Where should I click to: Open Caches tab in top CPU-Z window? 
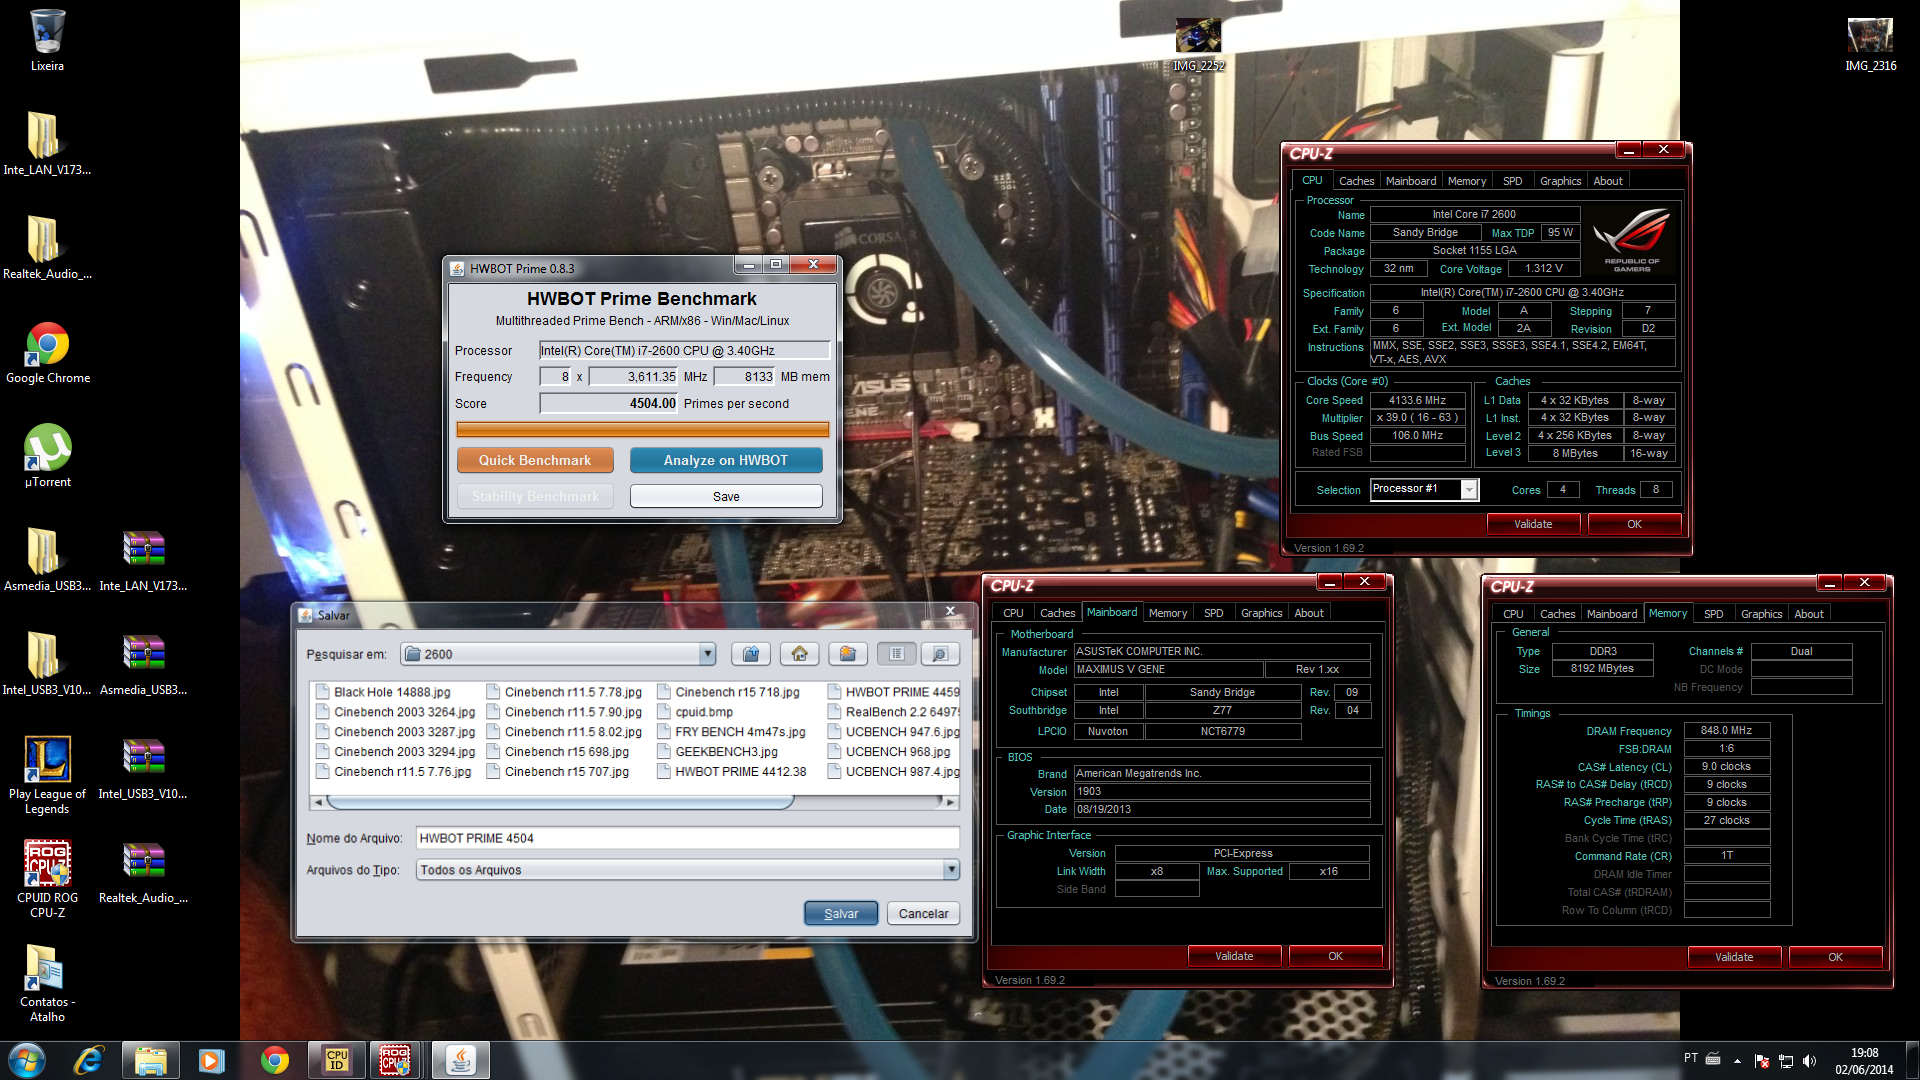point(1356,181)
